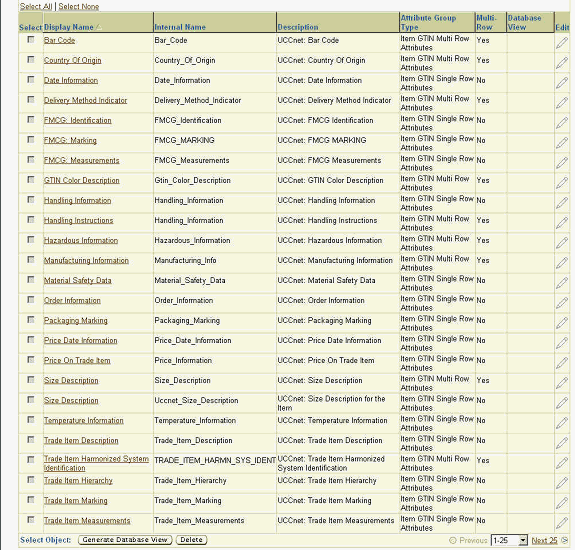
Task: Open the Manufacturing Information link
Action: click(86, 260)
